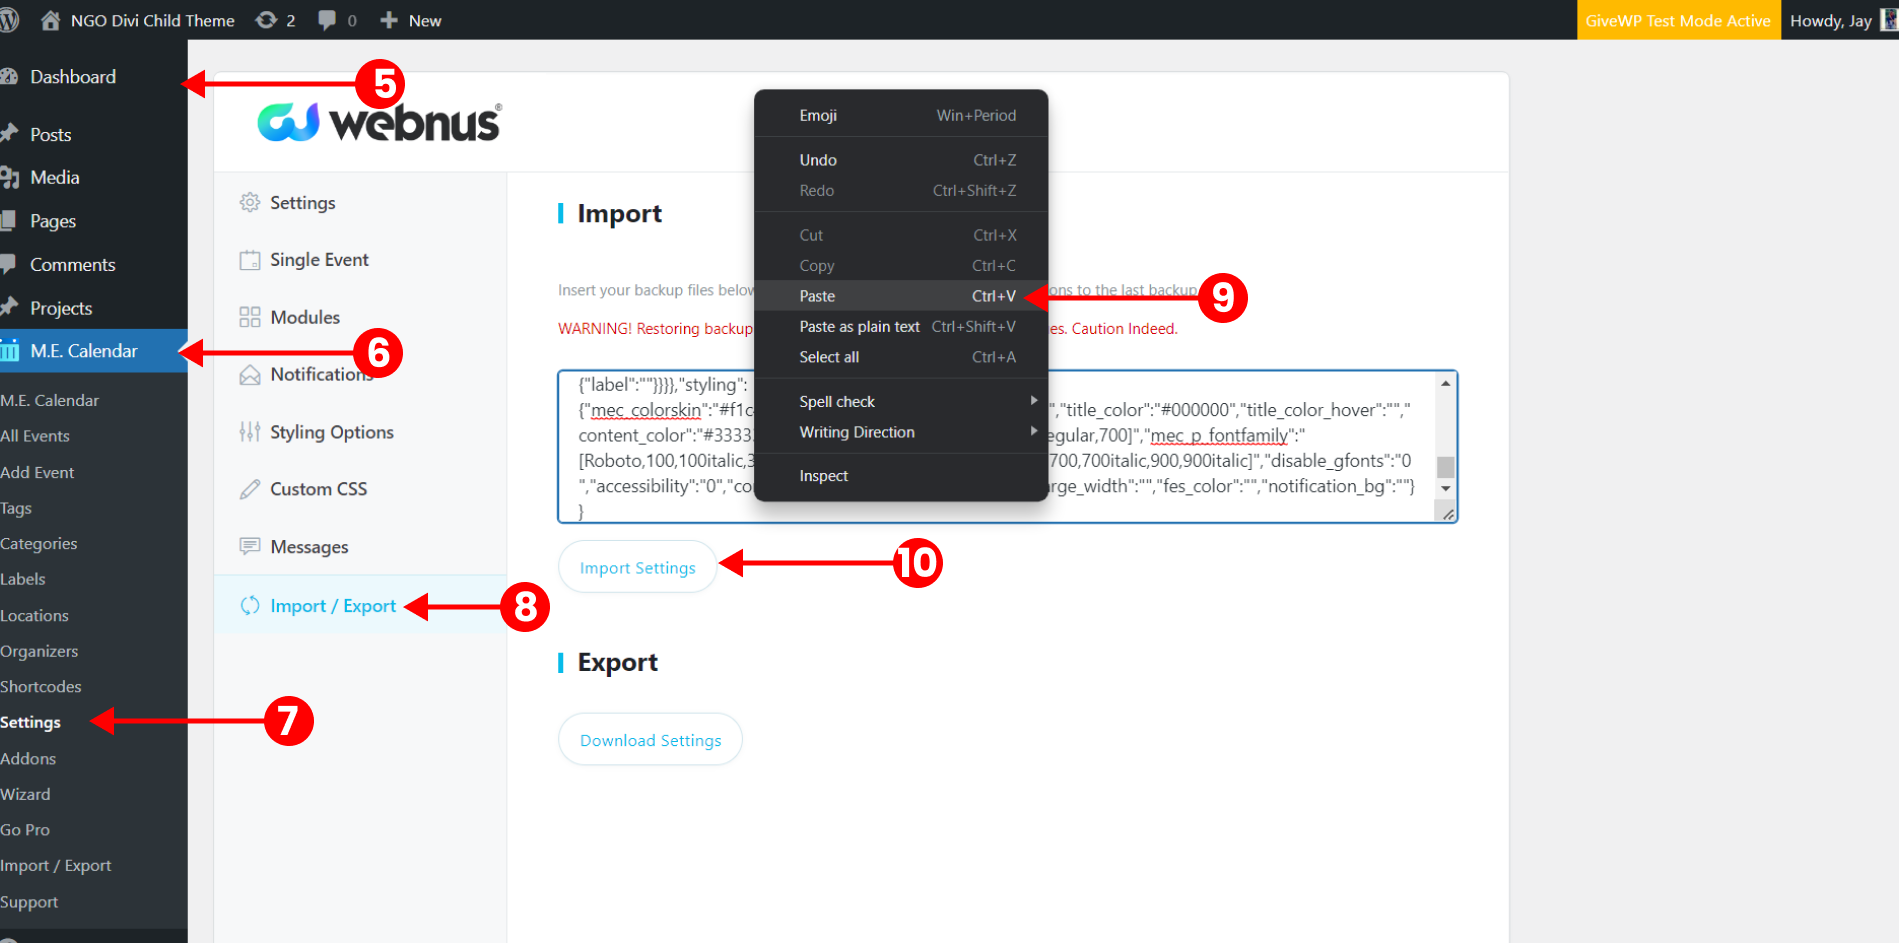Click the Import / Export refresh icon
The width and height of the screenshot is (1899, 943).
pyautogui.click(x=250, y=606)
